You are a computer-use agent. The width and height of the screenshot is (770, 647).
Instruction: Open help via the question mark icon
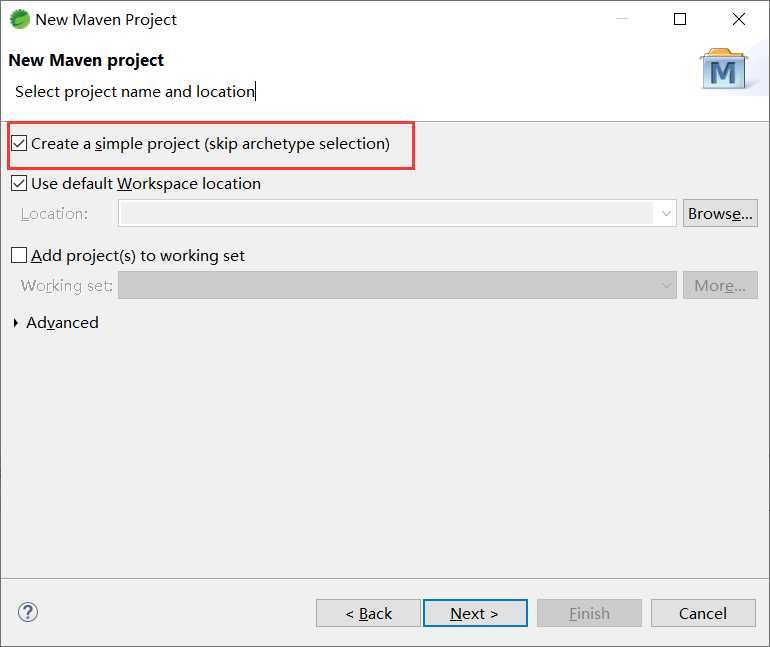[x=28, y=612]
